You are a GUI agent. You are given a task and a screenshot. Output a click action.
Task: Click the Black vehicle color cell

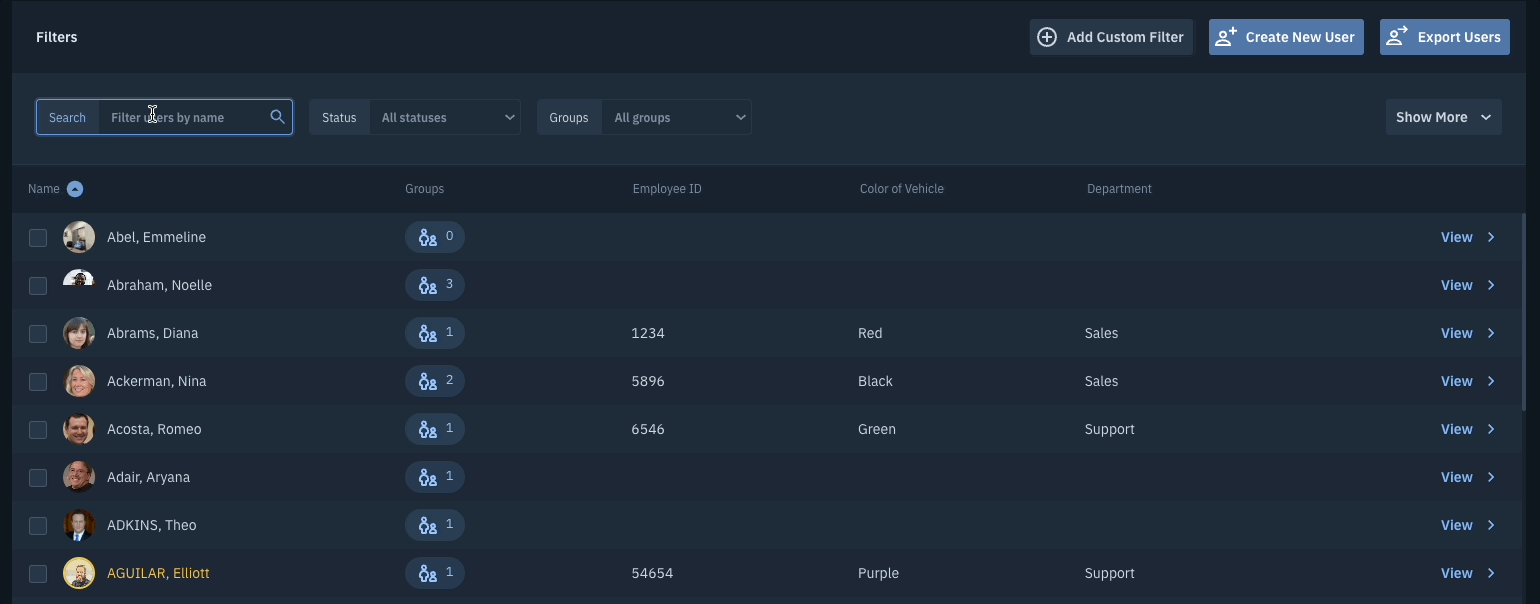point(875,381)
